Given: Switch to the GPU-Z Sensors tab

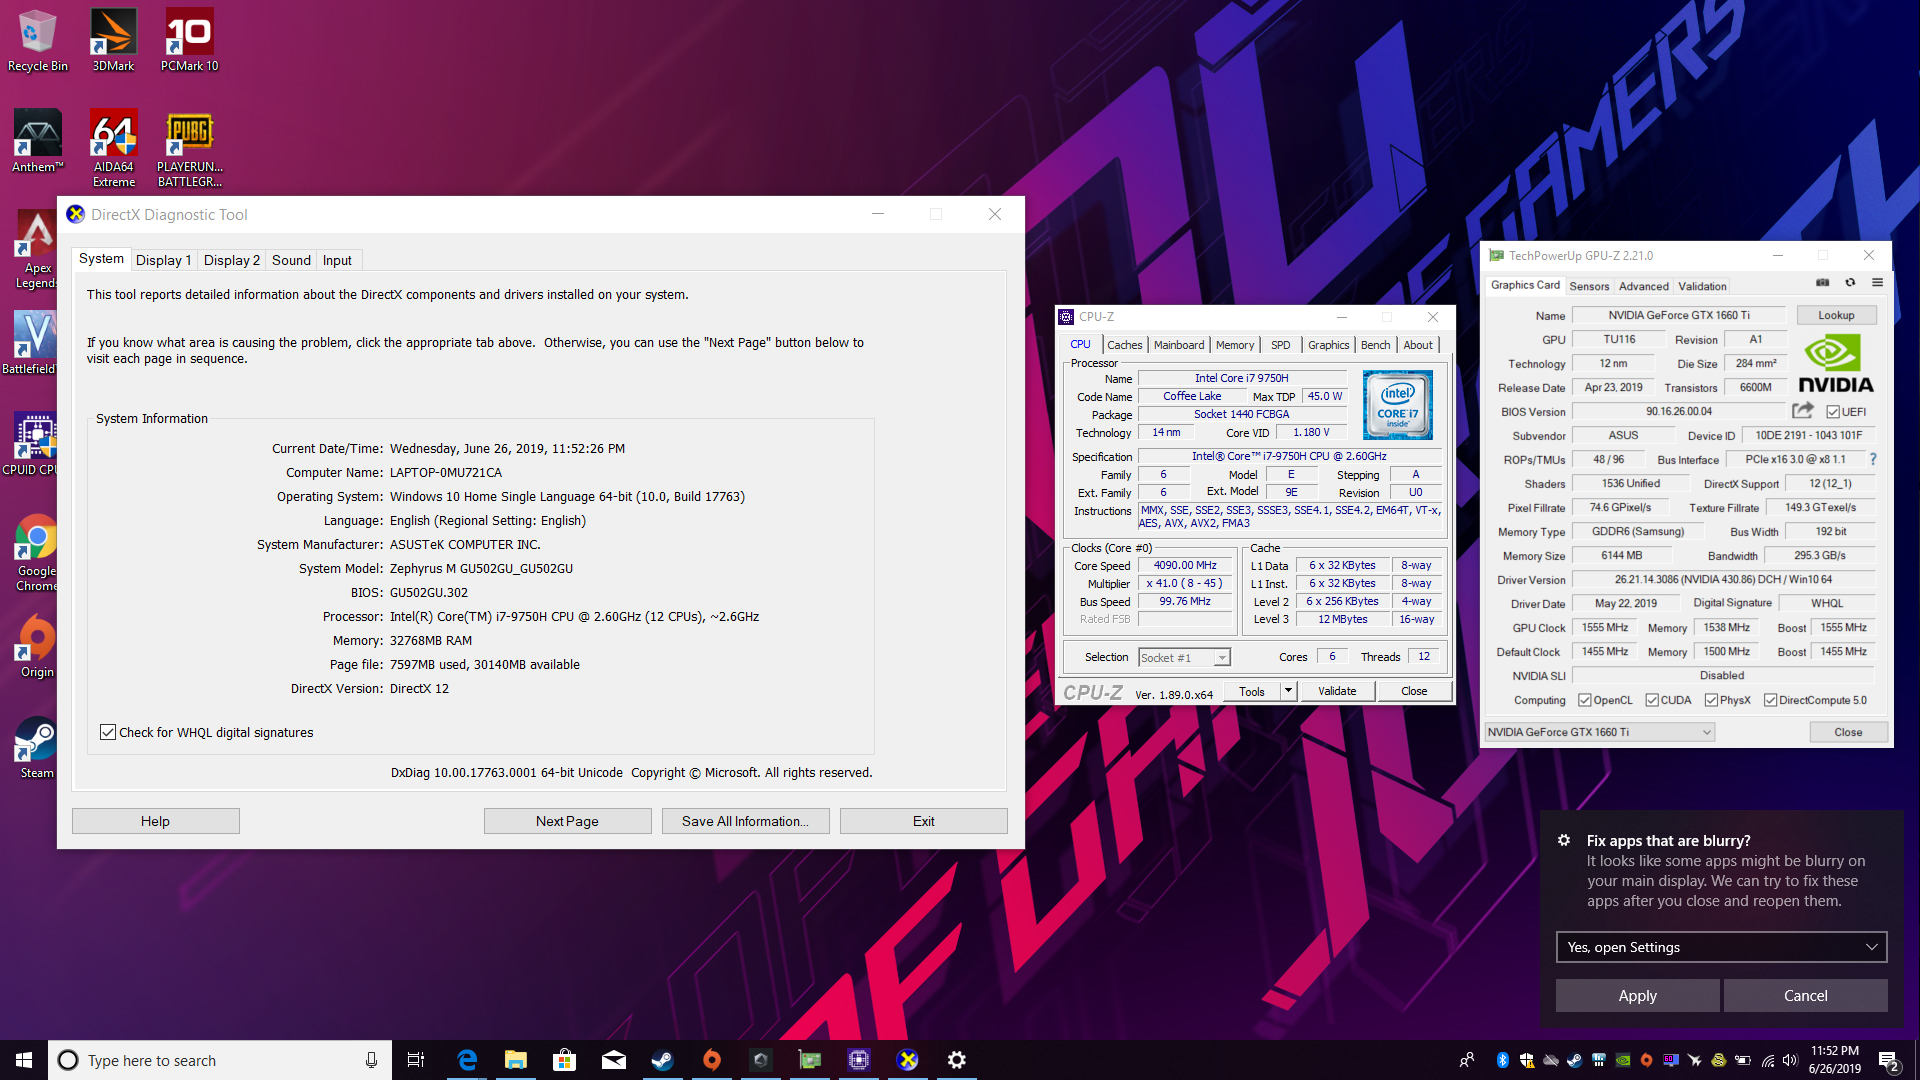Looking at the screenshot, I should (x=1589, y=286).
